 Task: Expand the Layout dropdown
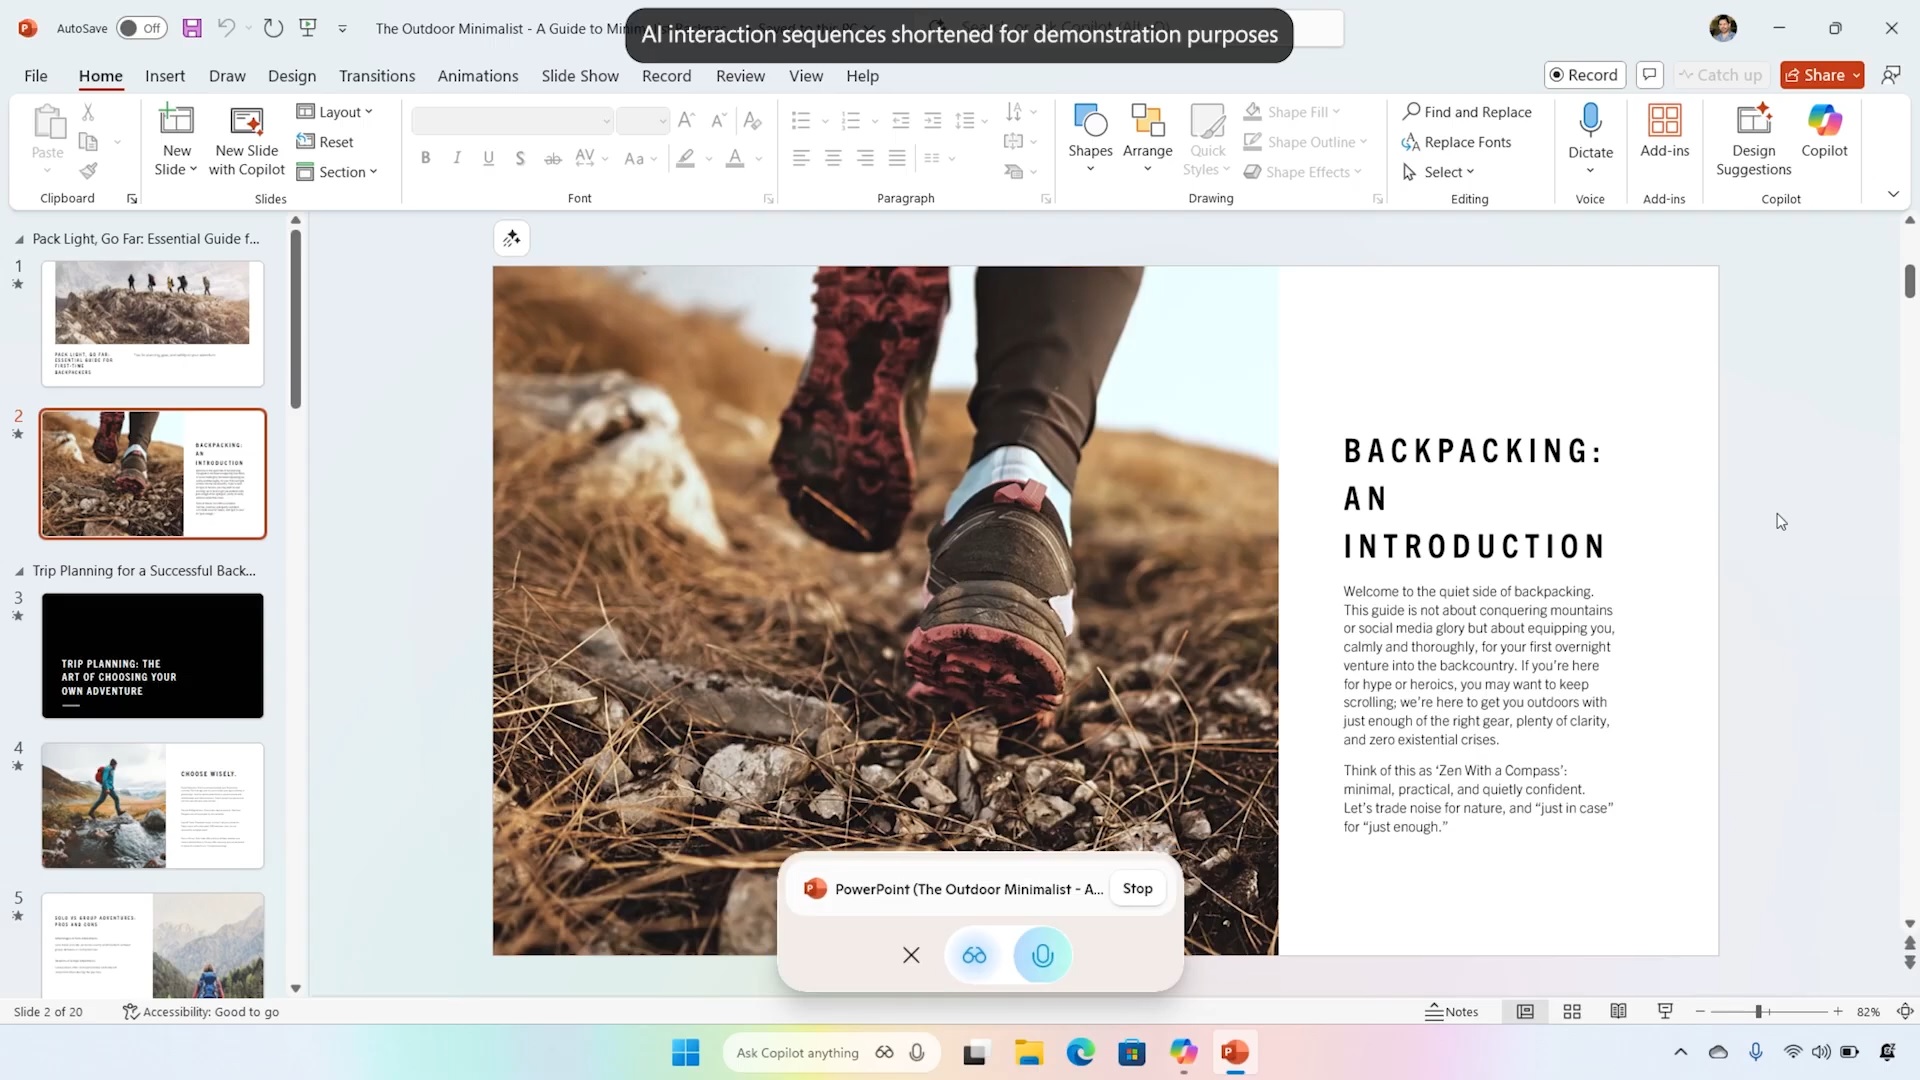click(x=335, y=112)
